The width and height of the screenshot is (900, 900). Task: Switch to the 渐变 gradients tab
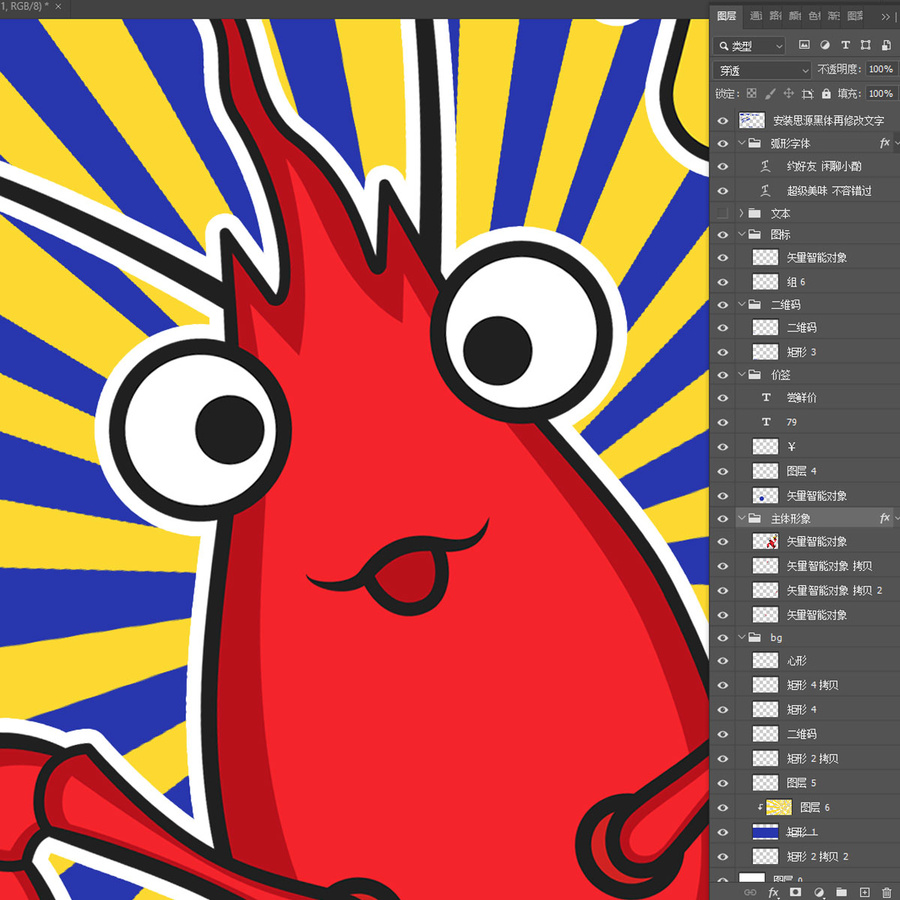tap(834, 16)
